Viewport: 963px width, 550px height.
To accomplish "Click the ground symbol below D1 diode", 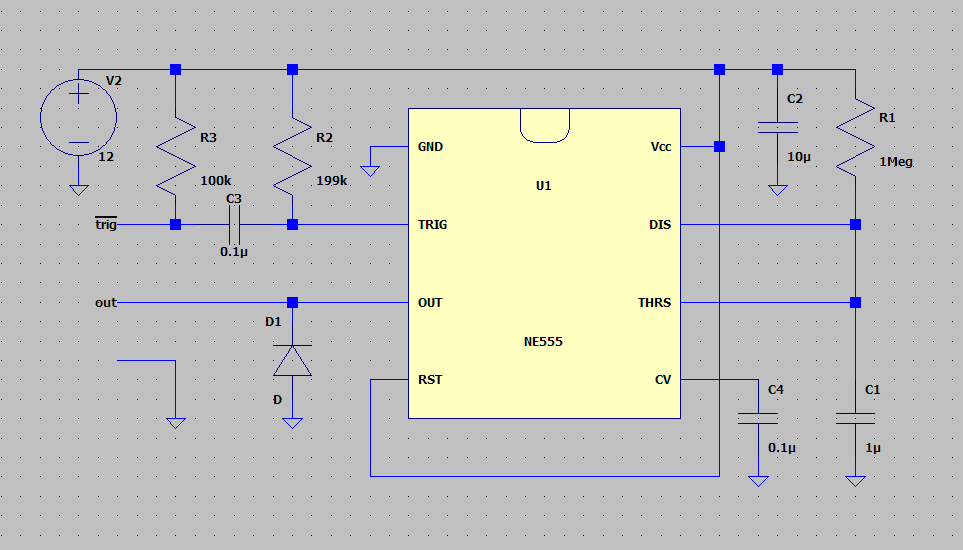I will click(x=292, y=423).
